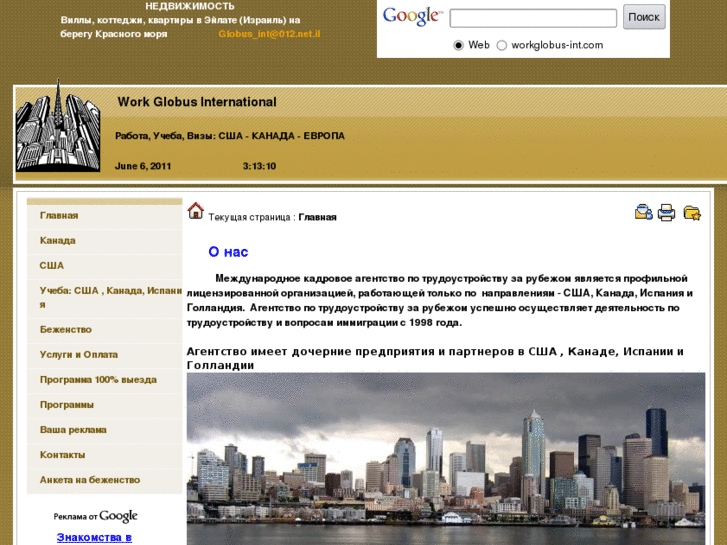
Task: Click the 3:13:10 clock text
Action: tap(259, 166)
